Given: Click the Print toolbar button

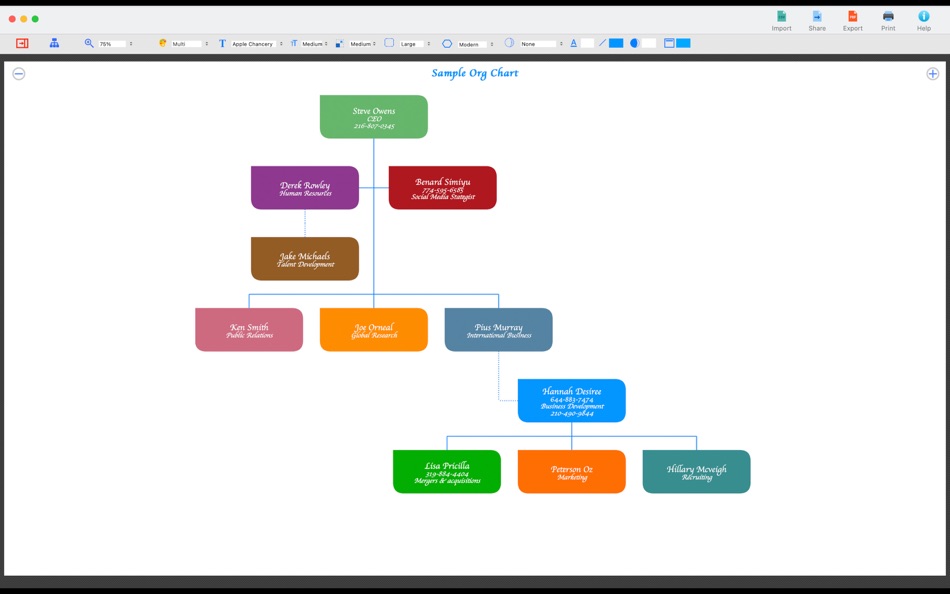Looking at the screenshot, I should tap(888, 21).
